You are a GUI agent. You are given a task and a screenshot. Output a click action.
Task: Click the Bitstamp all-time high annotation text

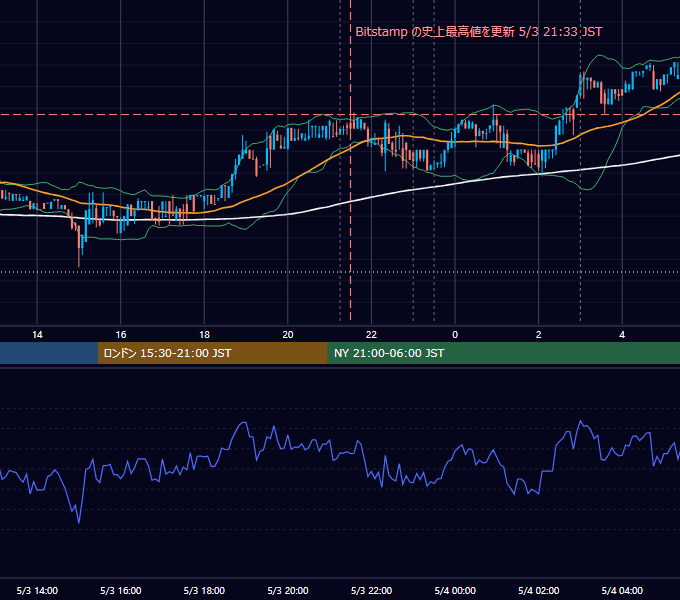coord(479,32)
